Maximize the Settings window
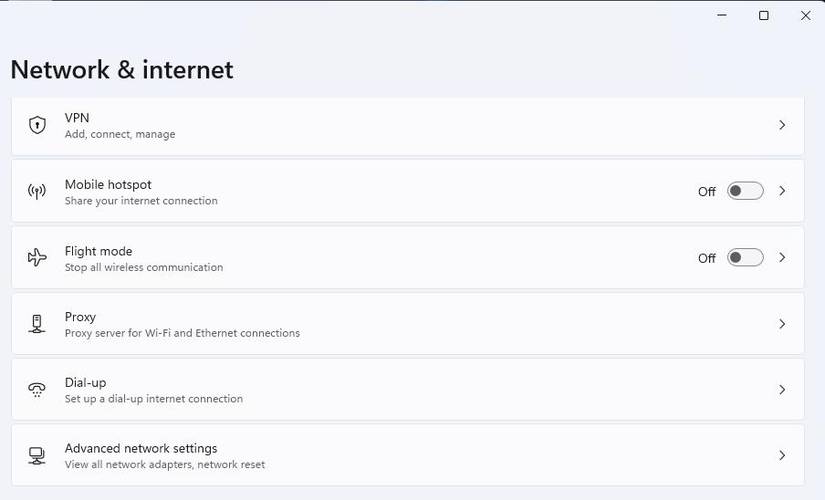The width and height of the screenshot is (825, 500). click(764, 15)
